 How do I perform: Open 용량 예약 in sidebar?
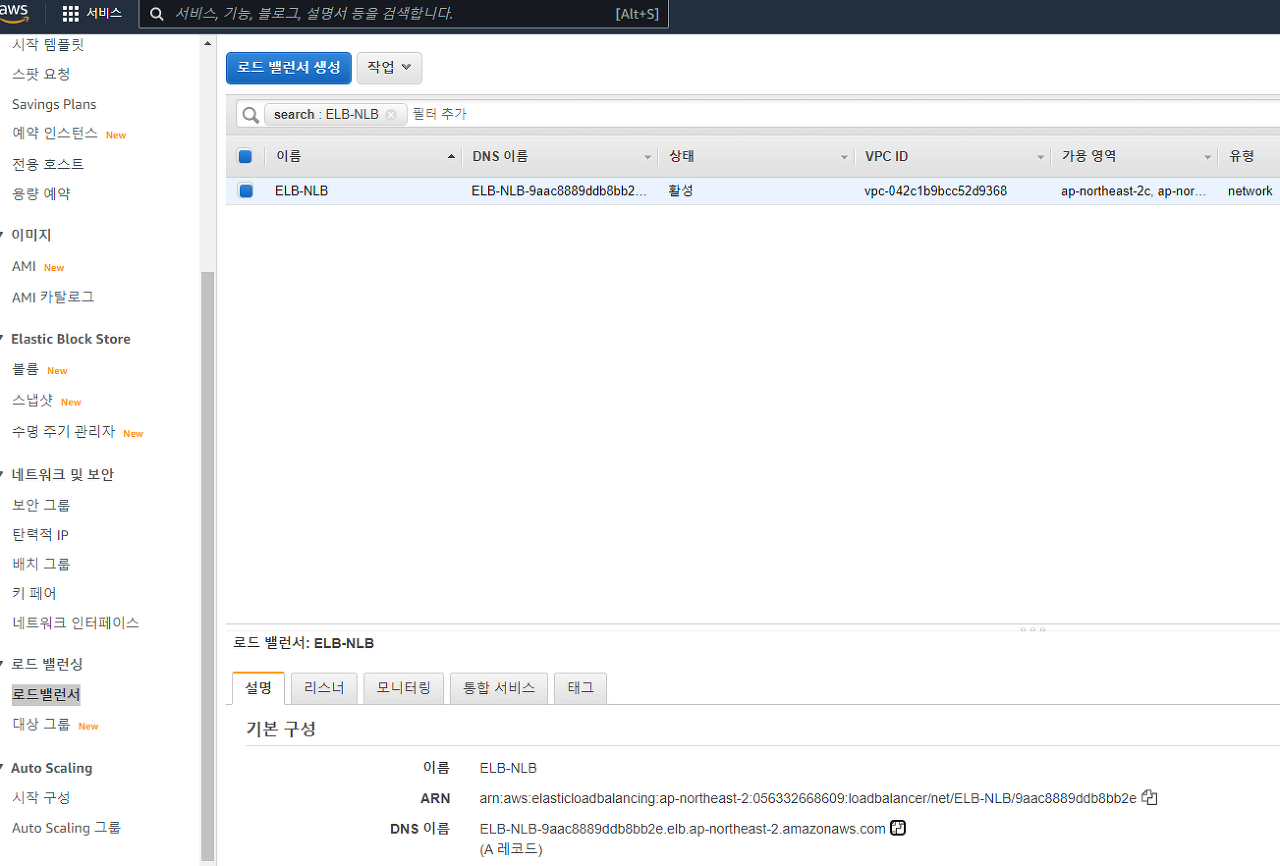tap(41, 194)
